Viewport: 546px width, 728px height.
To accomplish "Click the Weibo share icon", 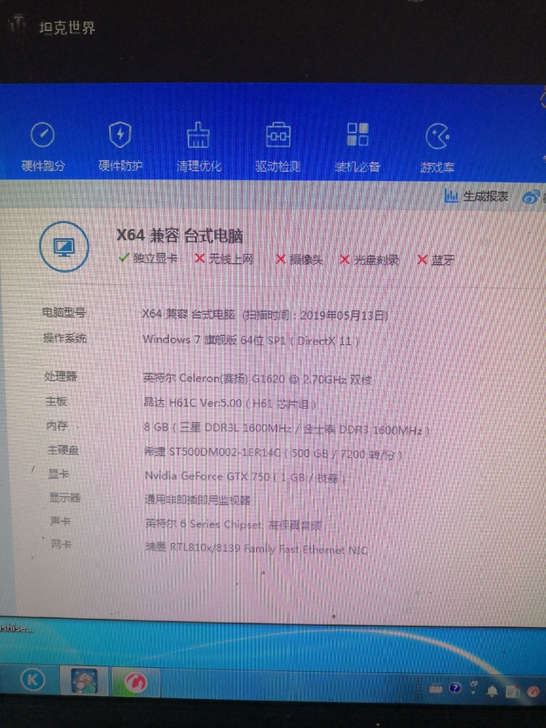I will click(532, 197).
